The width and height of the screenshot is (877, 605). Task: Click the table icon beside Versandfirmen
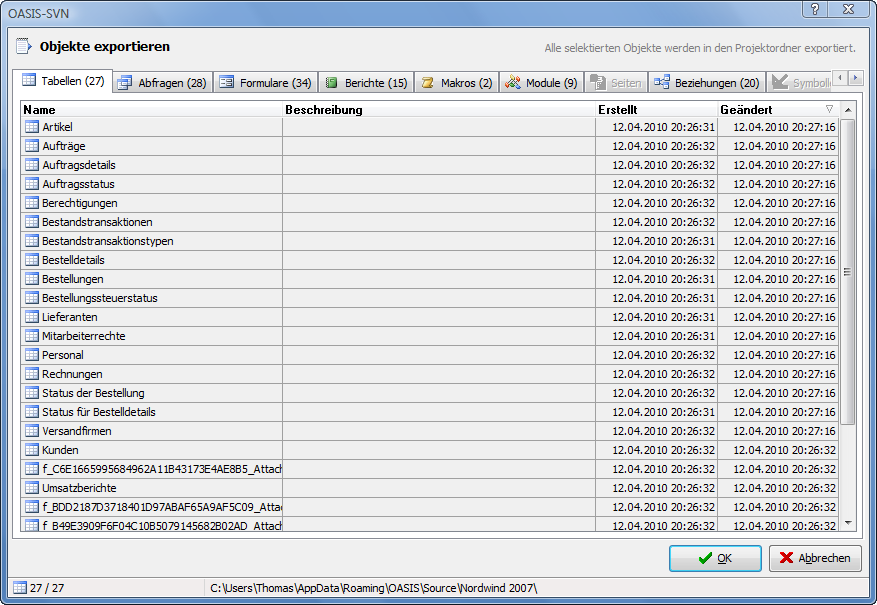coord(31,431)
